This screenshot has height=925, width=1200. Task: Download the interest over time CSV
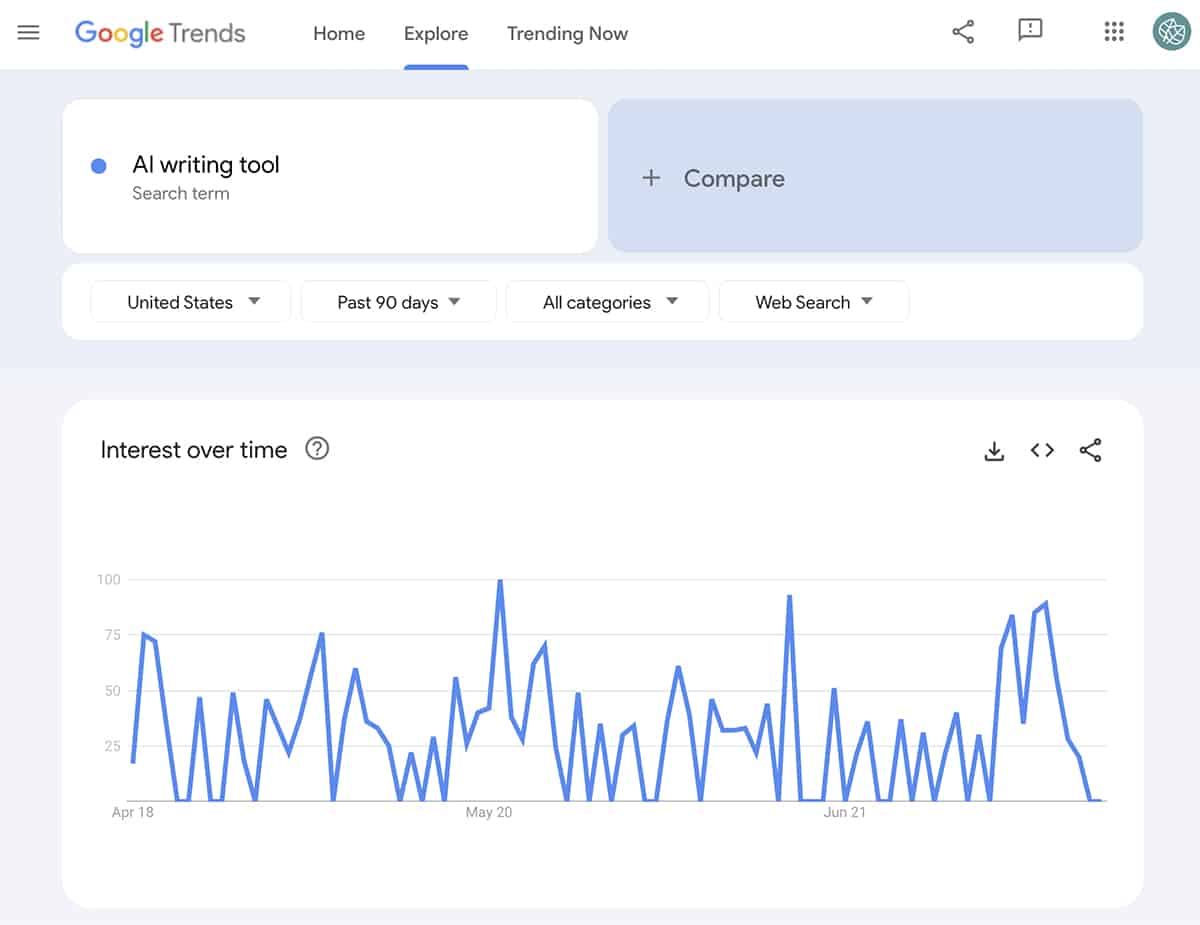[x=994, y=451]
